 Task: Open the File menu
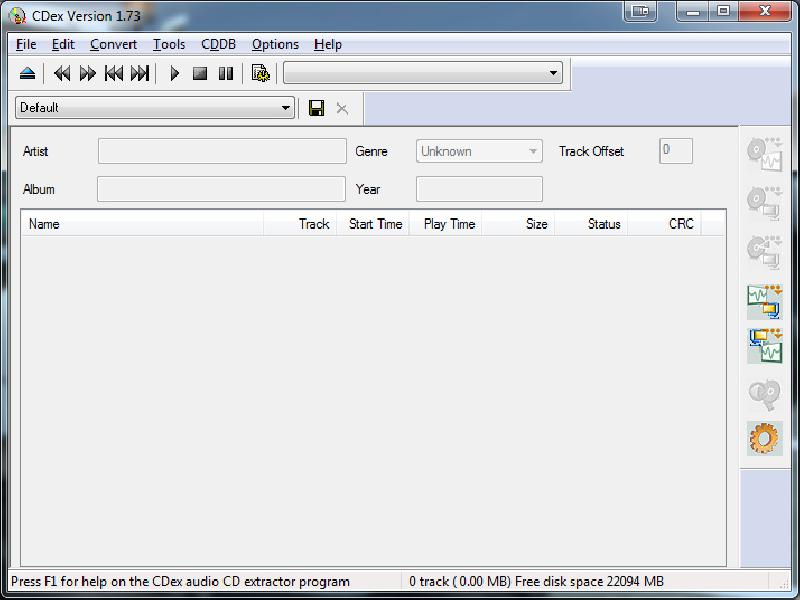click(x=26, y=45)
